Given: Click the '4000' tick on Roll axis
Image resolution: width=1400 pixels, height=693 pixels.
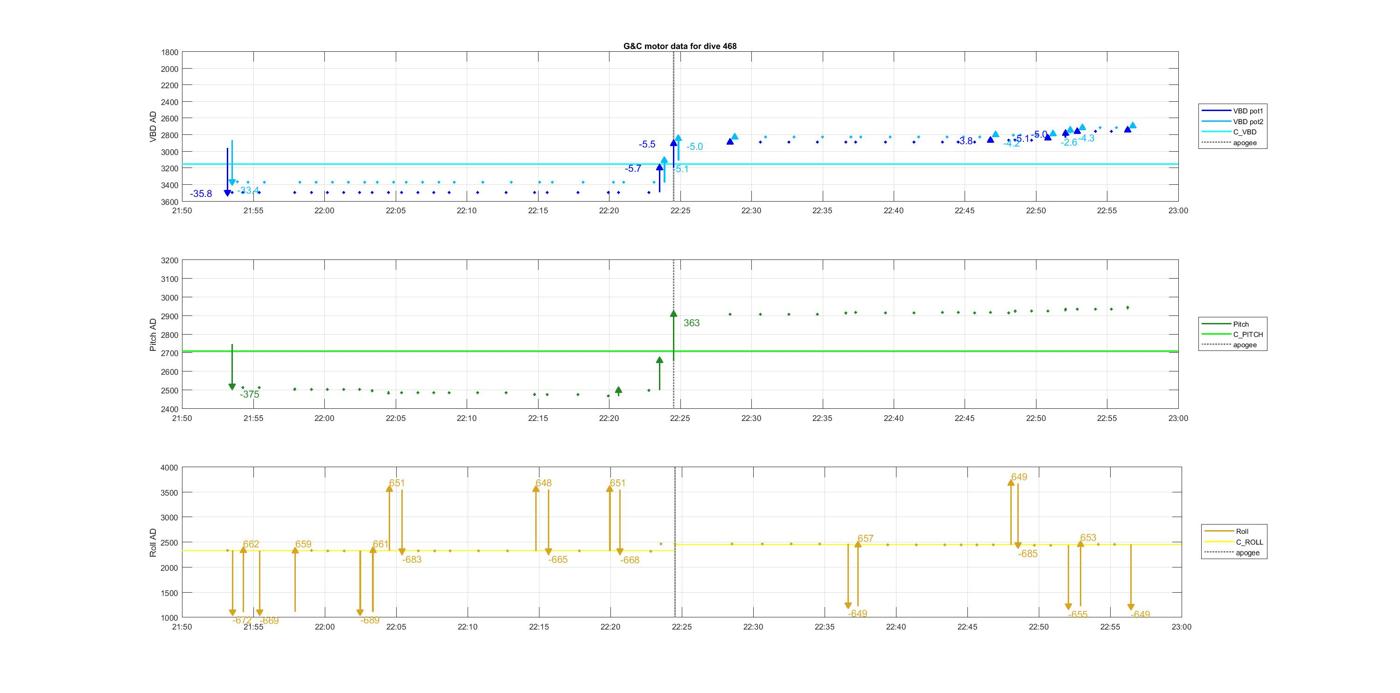Looking at the screenshot, I should click(170, 467).
